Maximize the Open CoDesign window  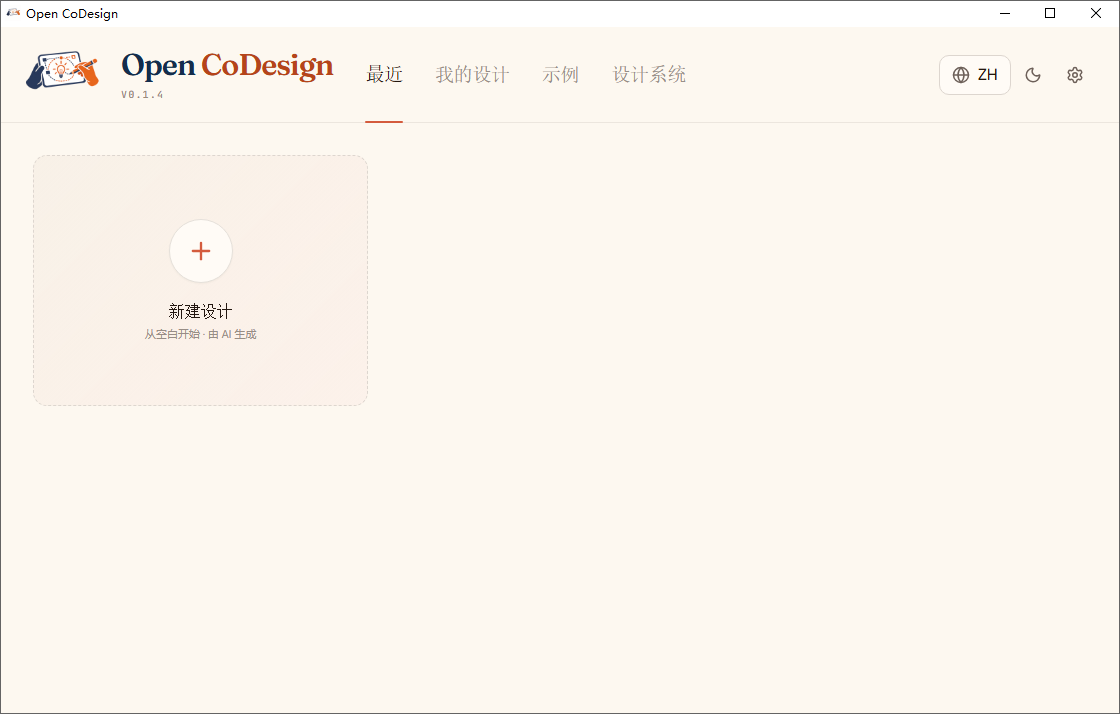1049,13
